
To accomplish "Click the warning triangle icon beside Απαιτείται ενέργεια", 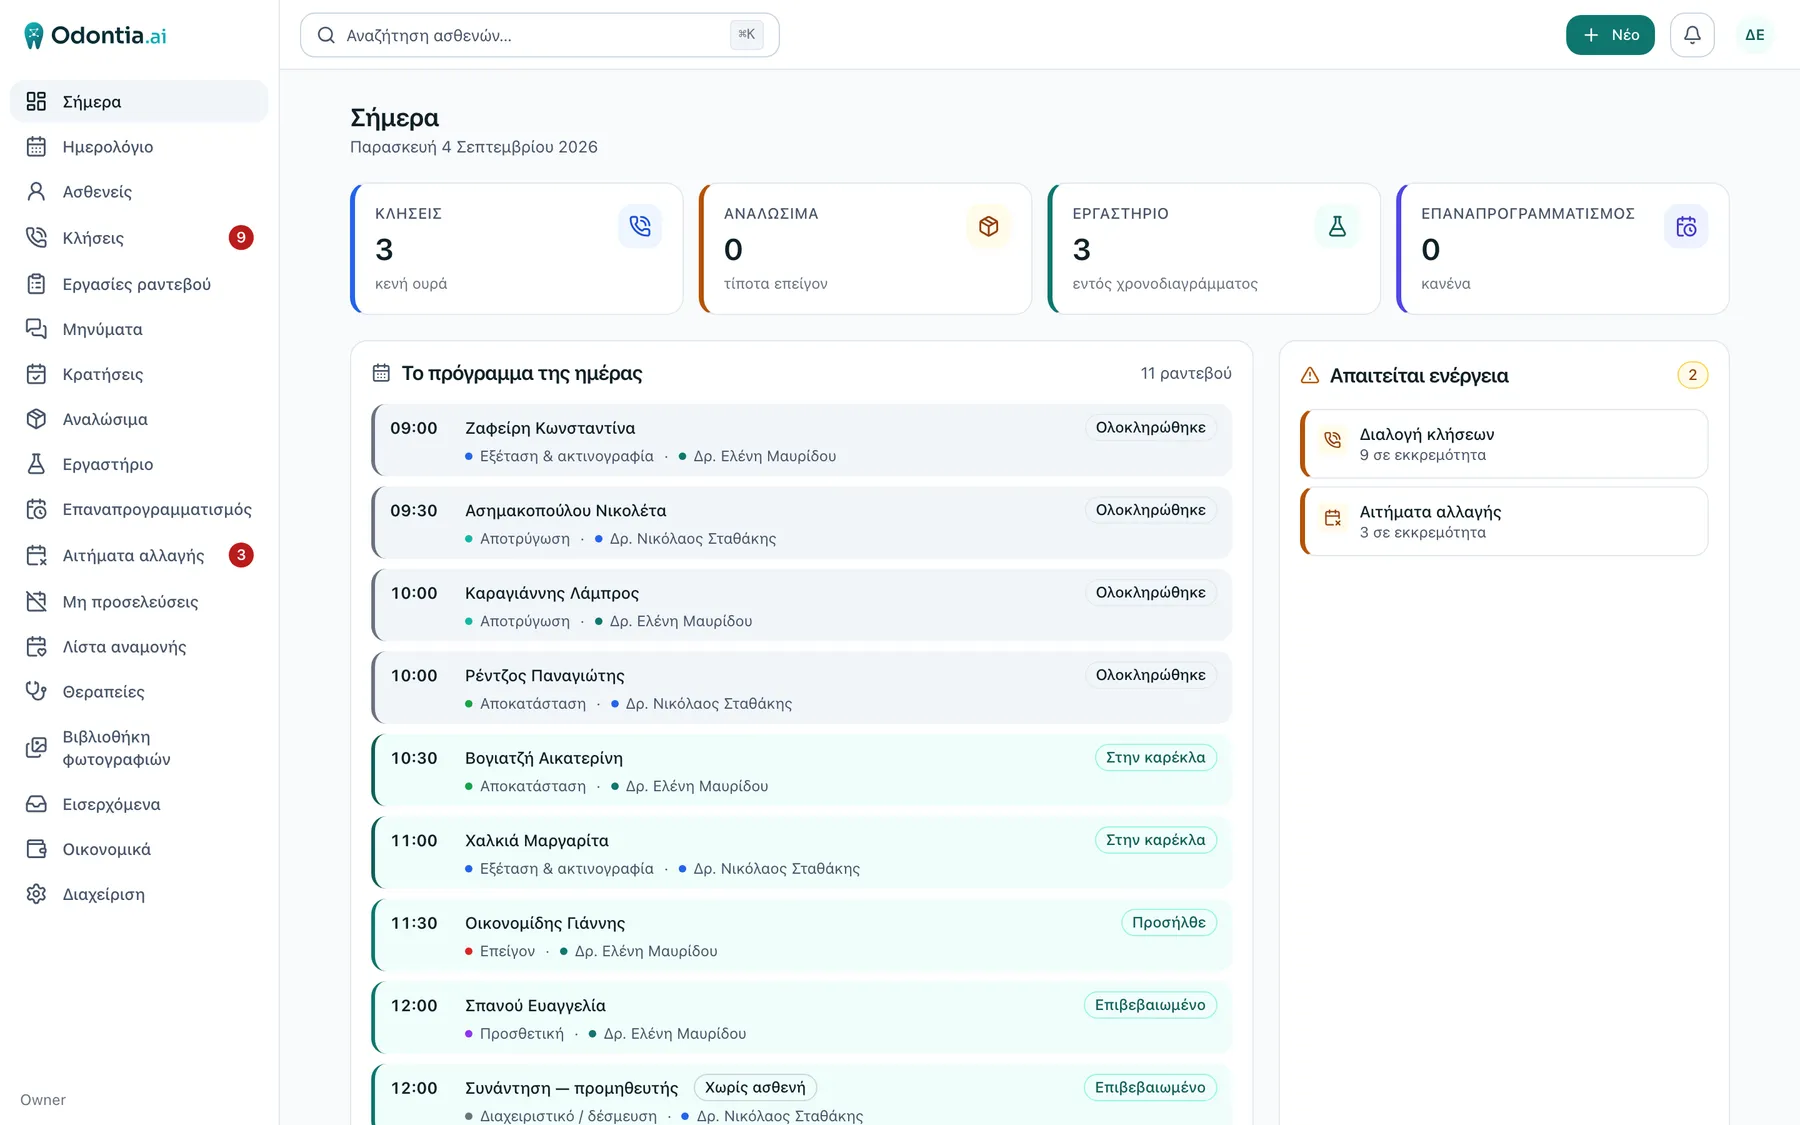I will coord(1310,376).
